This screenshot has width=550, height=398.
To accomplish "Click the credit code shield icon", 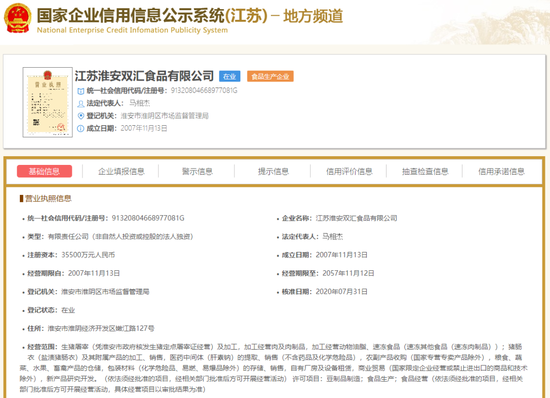I will pos(81,91).
